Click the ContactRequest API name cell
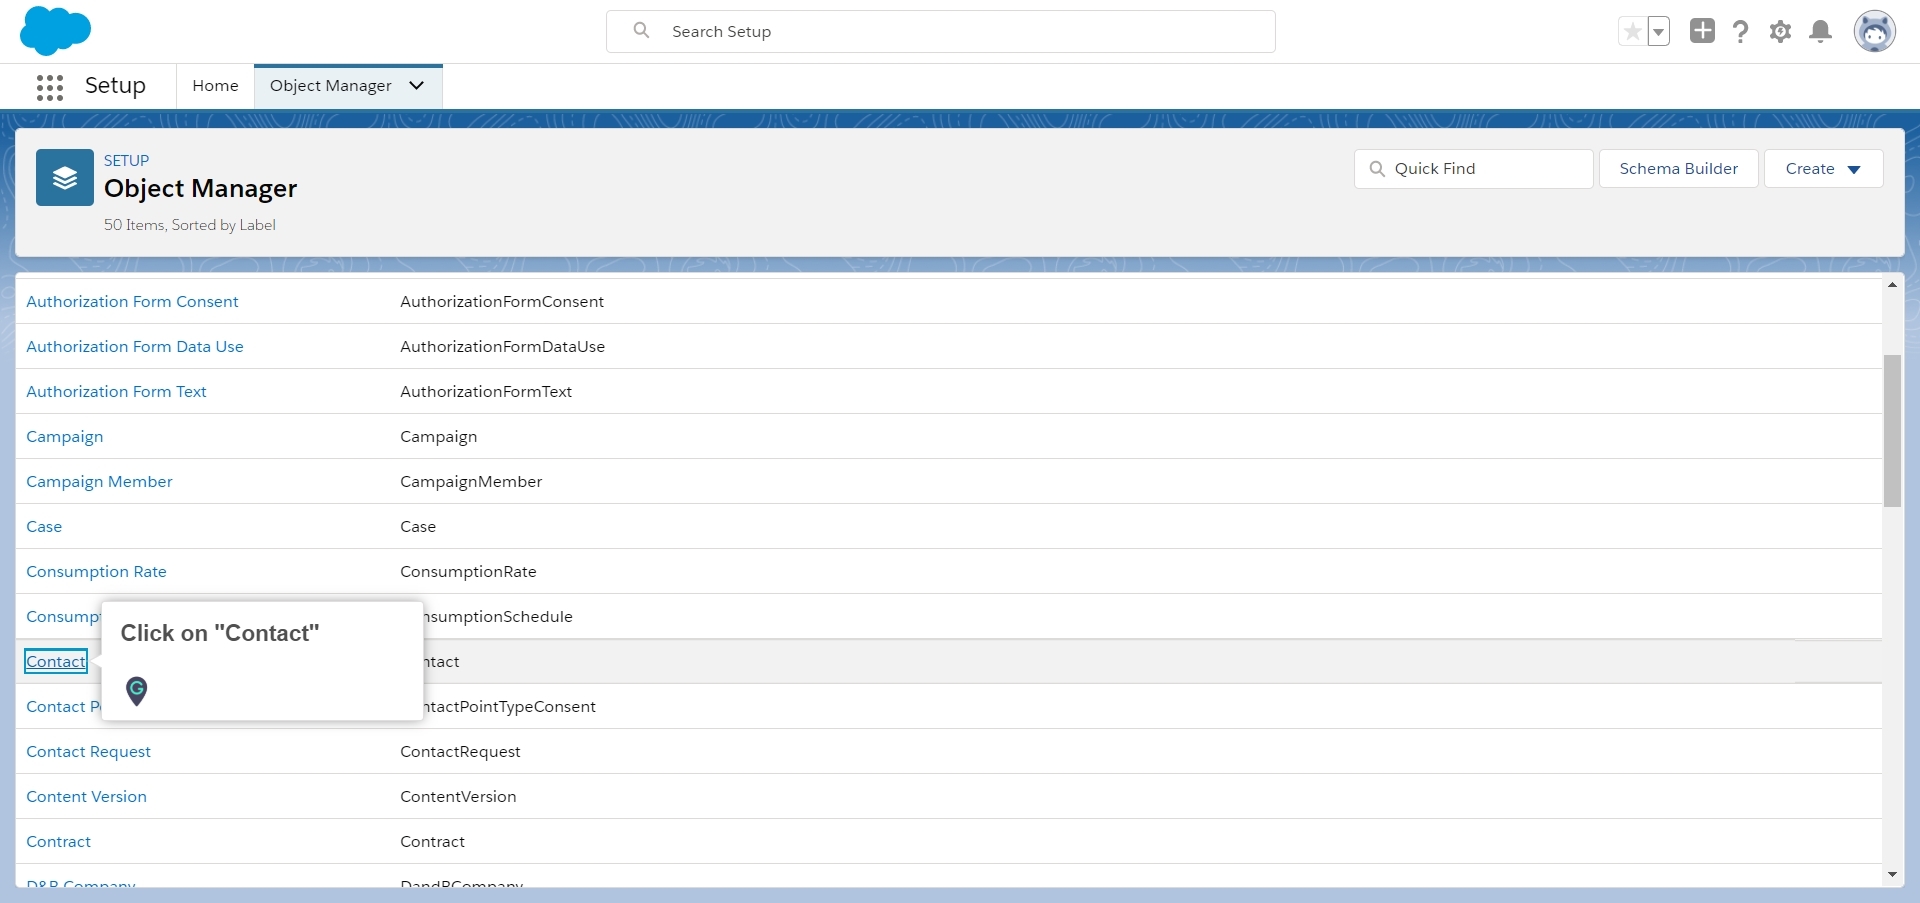Image resolution: width=1920 pixels, height=903 pixels. pyautogui.click(x=460, y=752)
